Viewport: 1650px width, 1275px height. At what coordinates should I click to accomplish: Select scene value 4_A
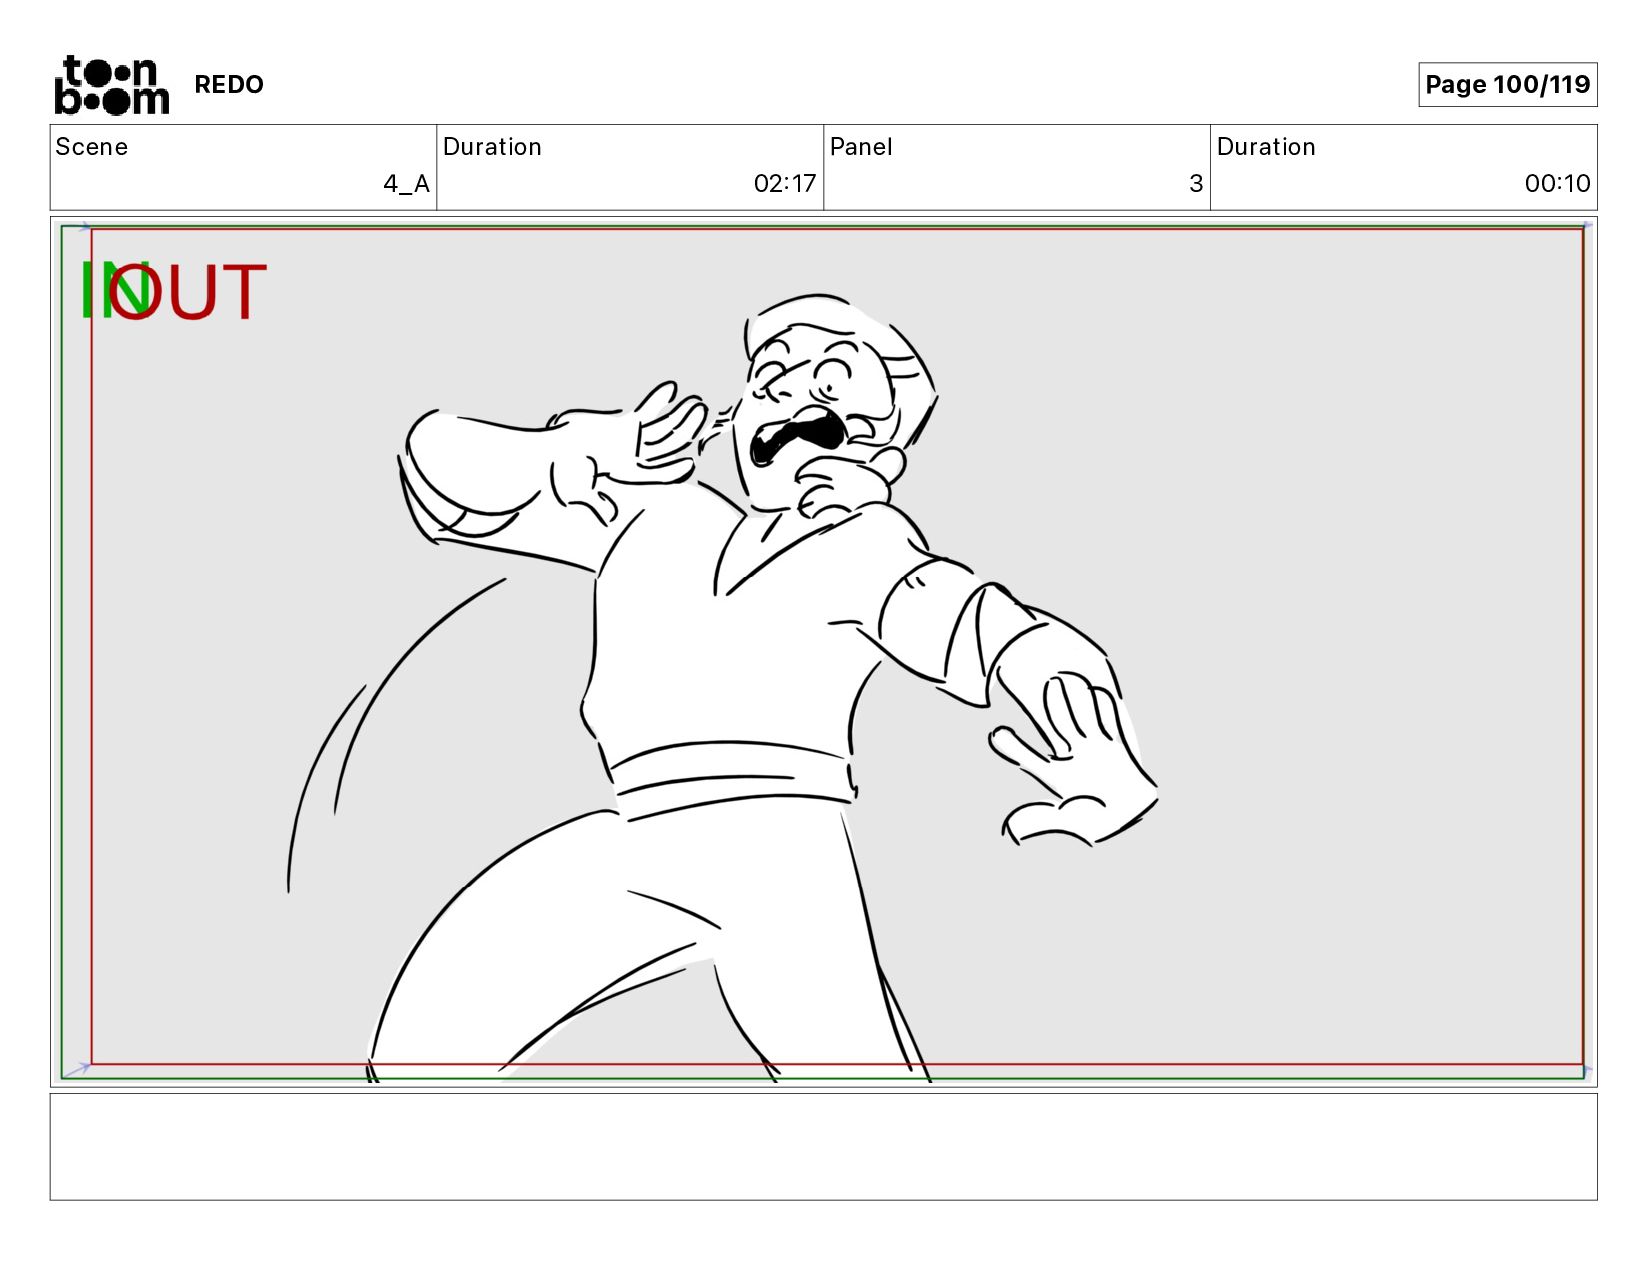(x=406, y=184)
